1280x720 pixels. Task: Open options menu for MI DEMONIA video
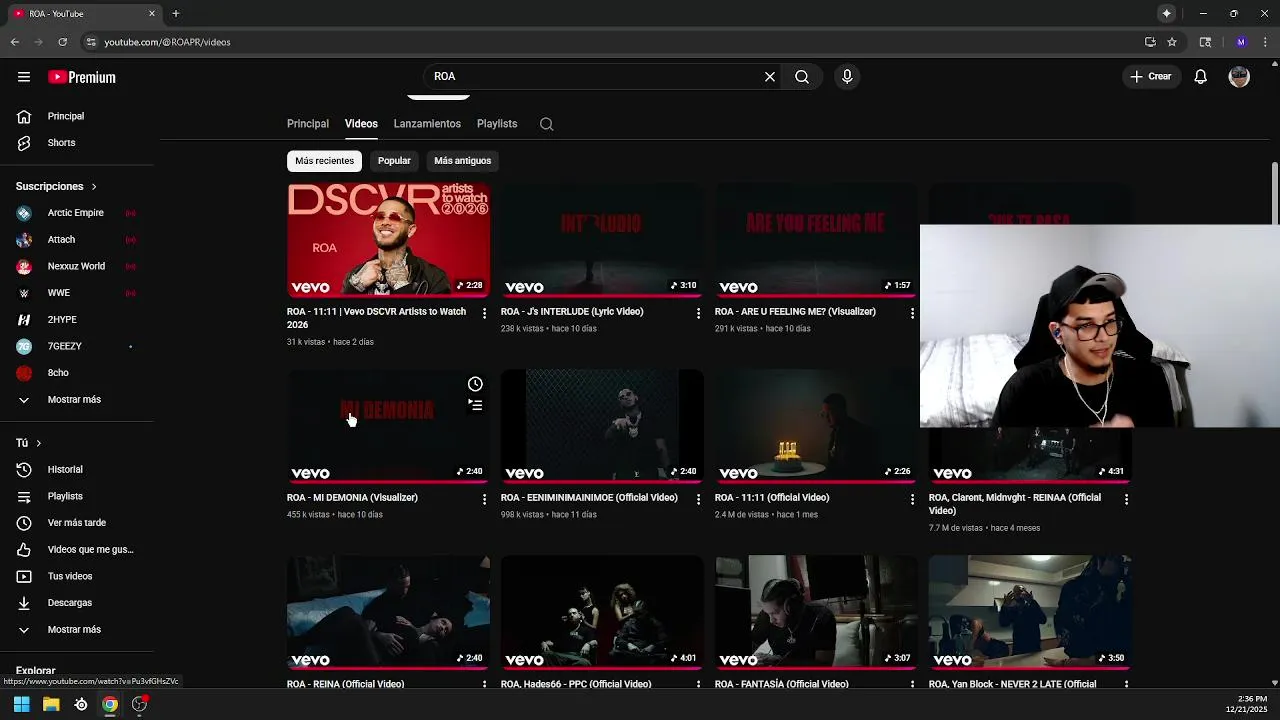(x=484, y=499)
